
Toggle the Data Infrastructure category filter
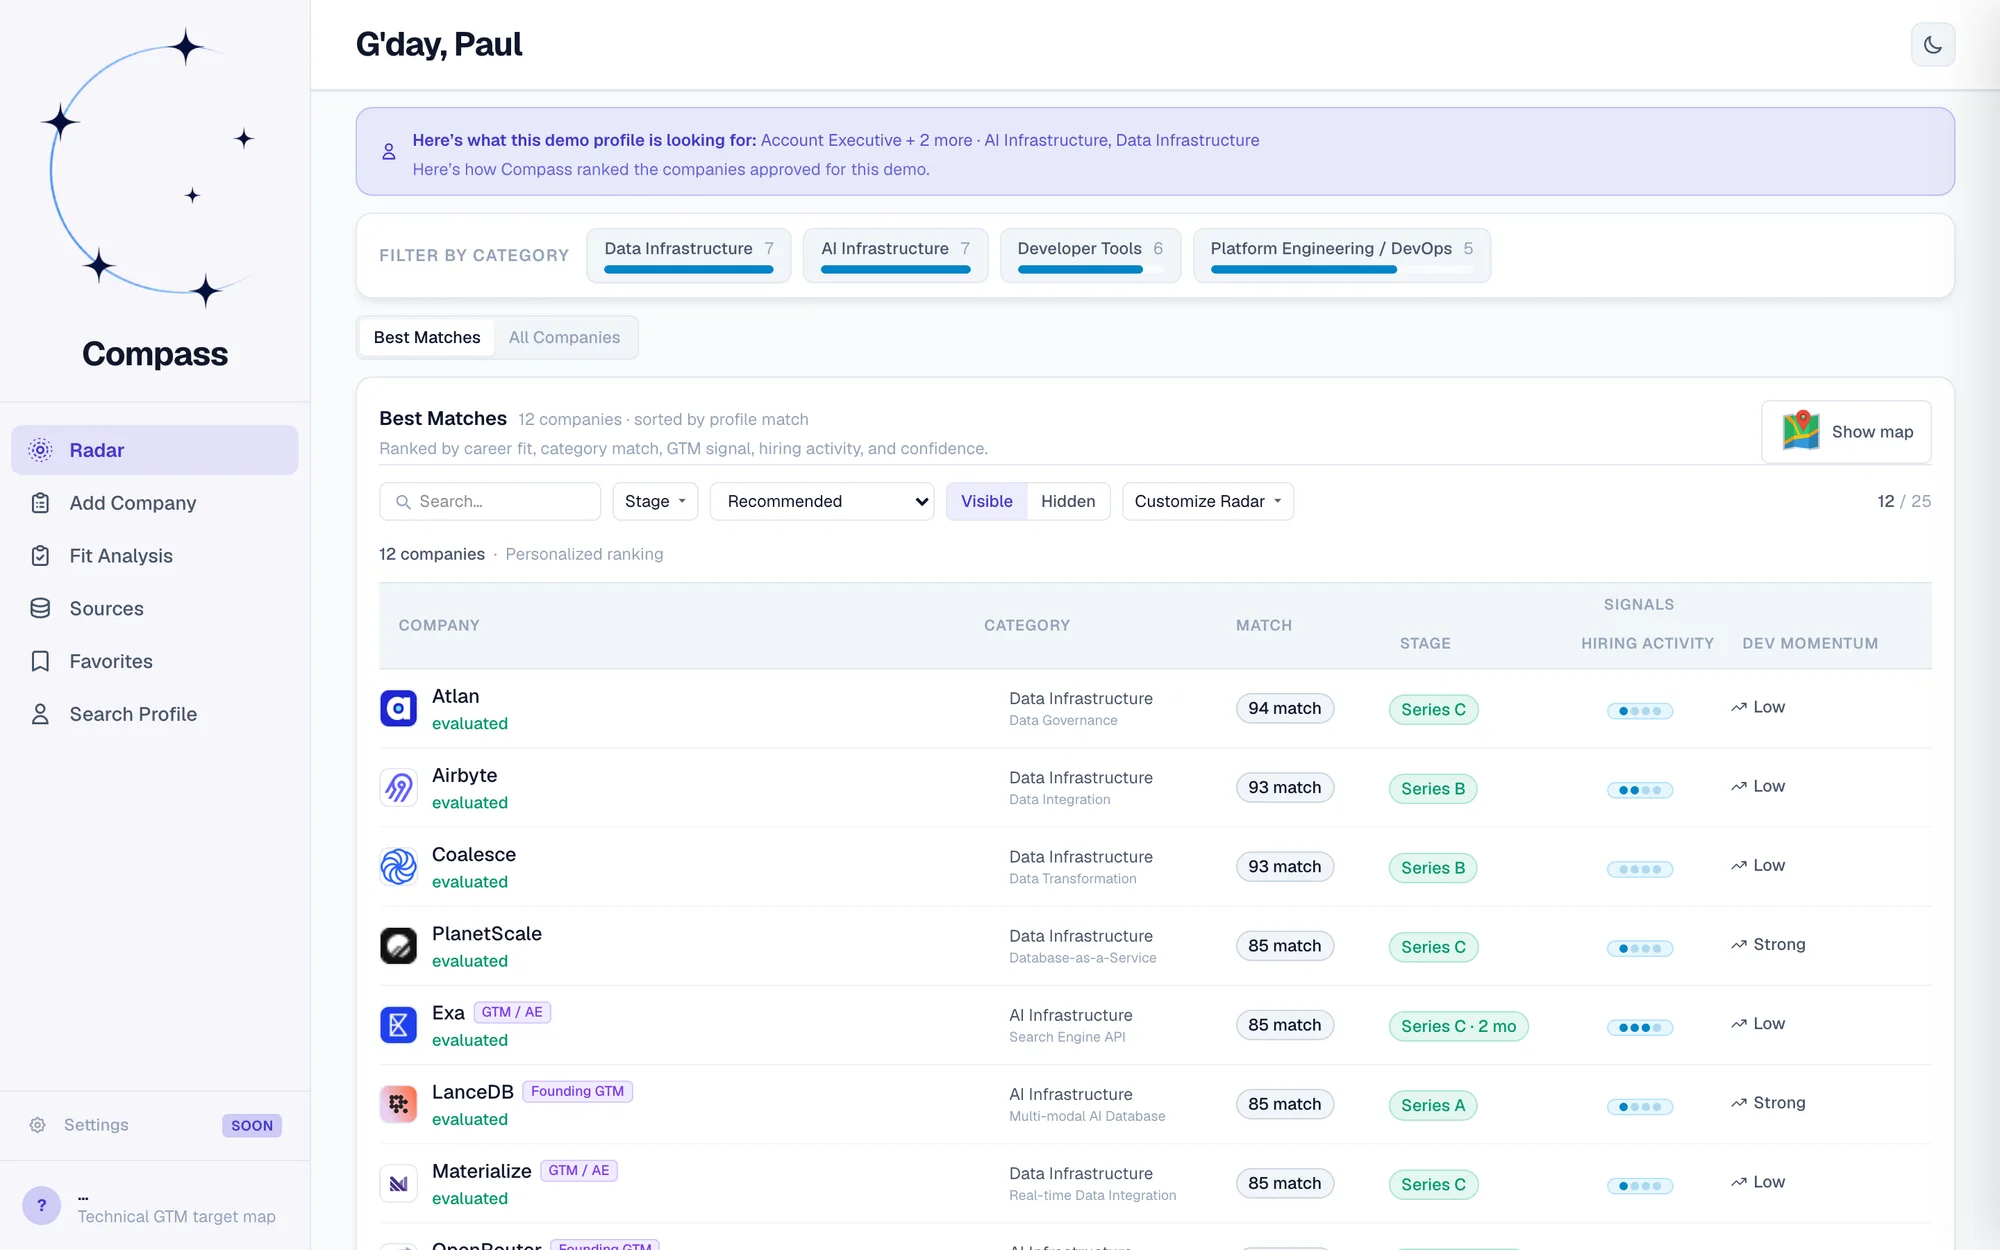(688, 255)
